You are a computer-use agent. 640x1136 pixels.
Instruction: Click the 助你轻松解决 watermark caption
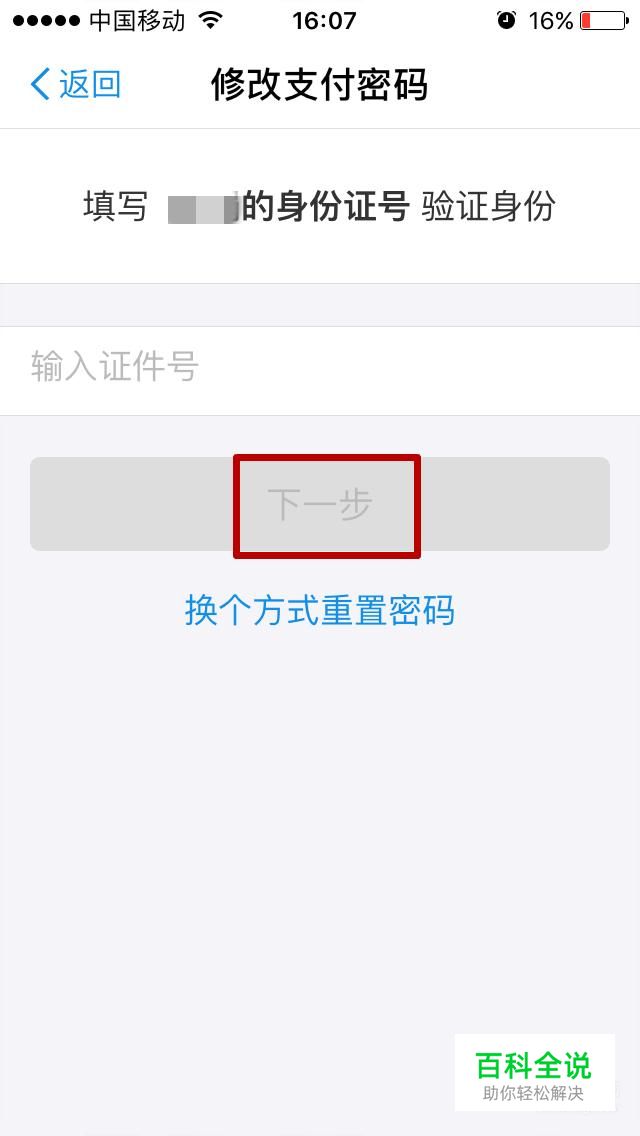(533, 1093)
